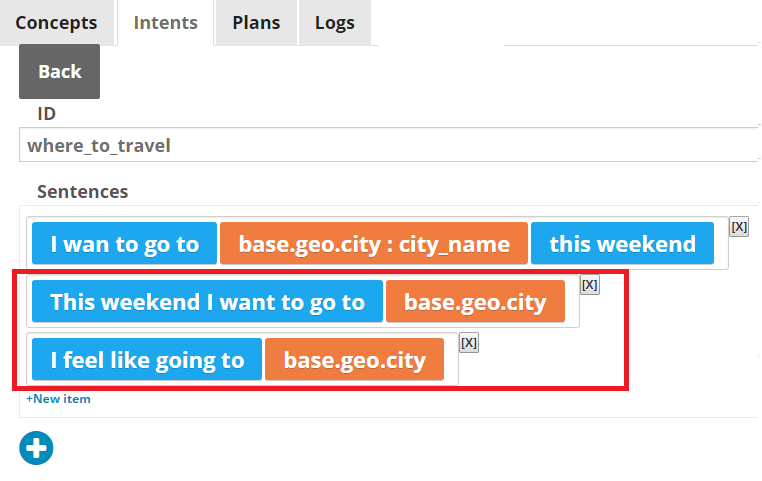Select the 'I wan to go to' chip
This screenshot has width=762, height=481.
pyautogui.click(x=124, y=243)
